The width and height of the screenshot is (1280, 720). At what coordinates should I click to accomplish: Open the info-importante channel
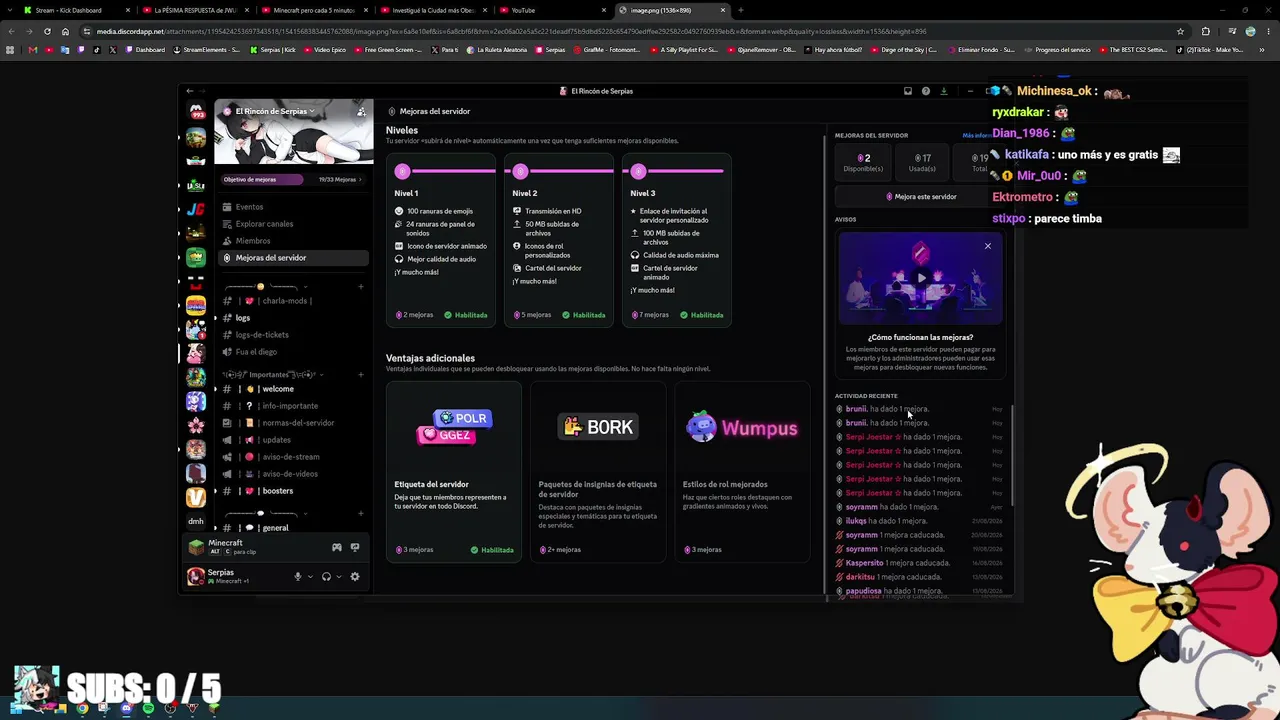(x=293, y=406)
